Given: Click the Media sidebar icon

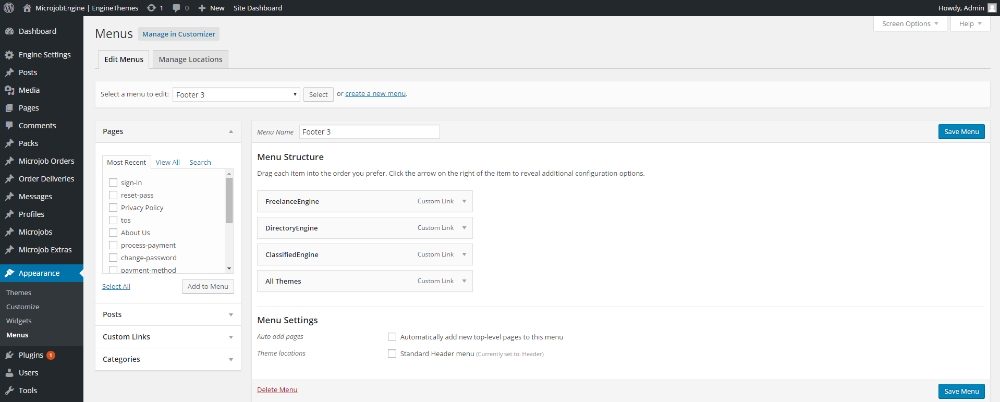Looking at the screenshot, I should pyautogui.click(x=9, y=90).
